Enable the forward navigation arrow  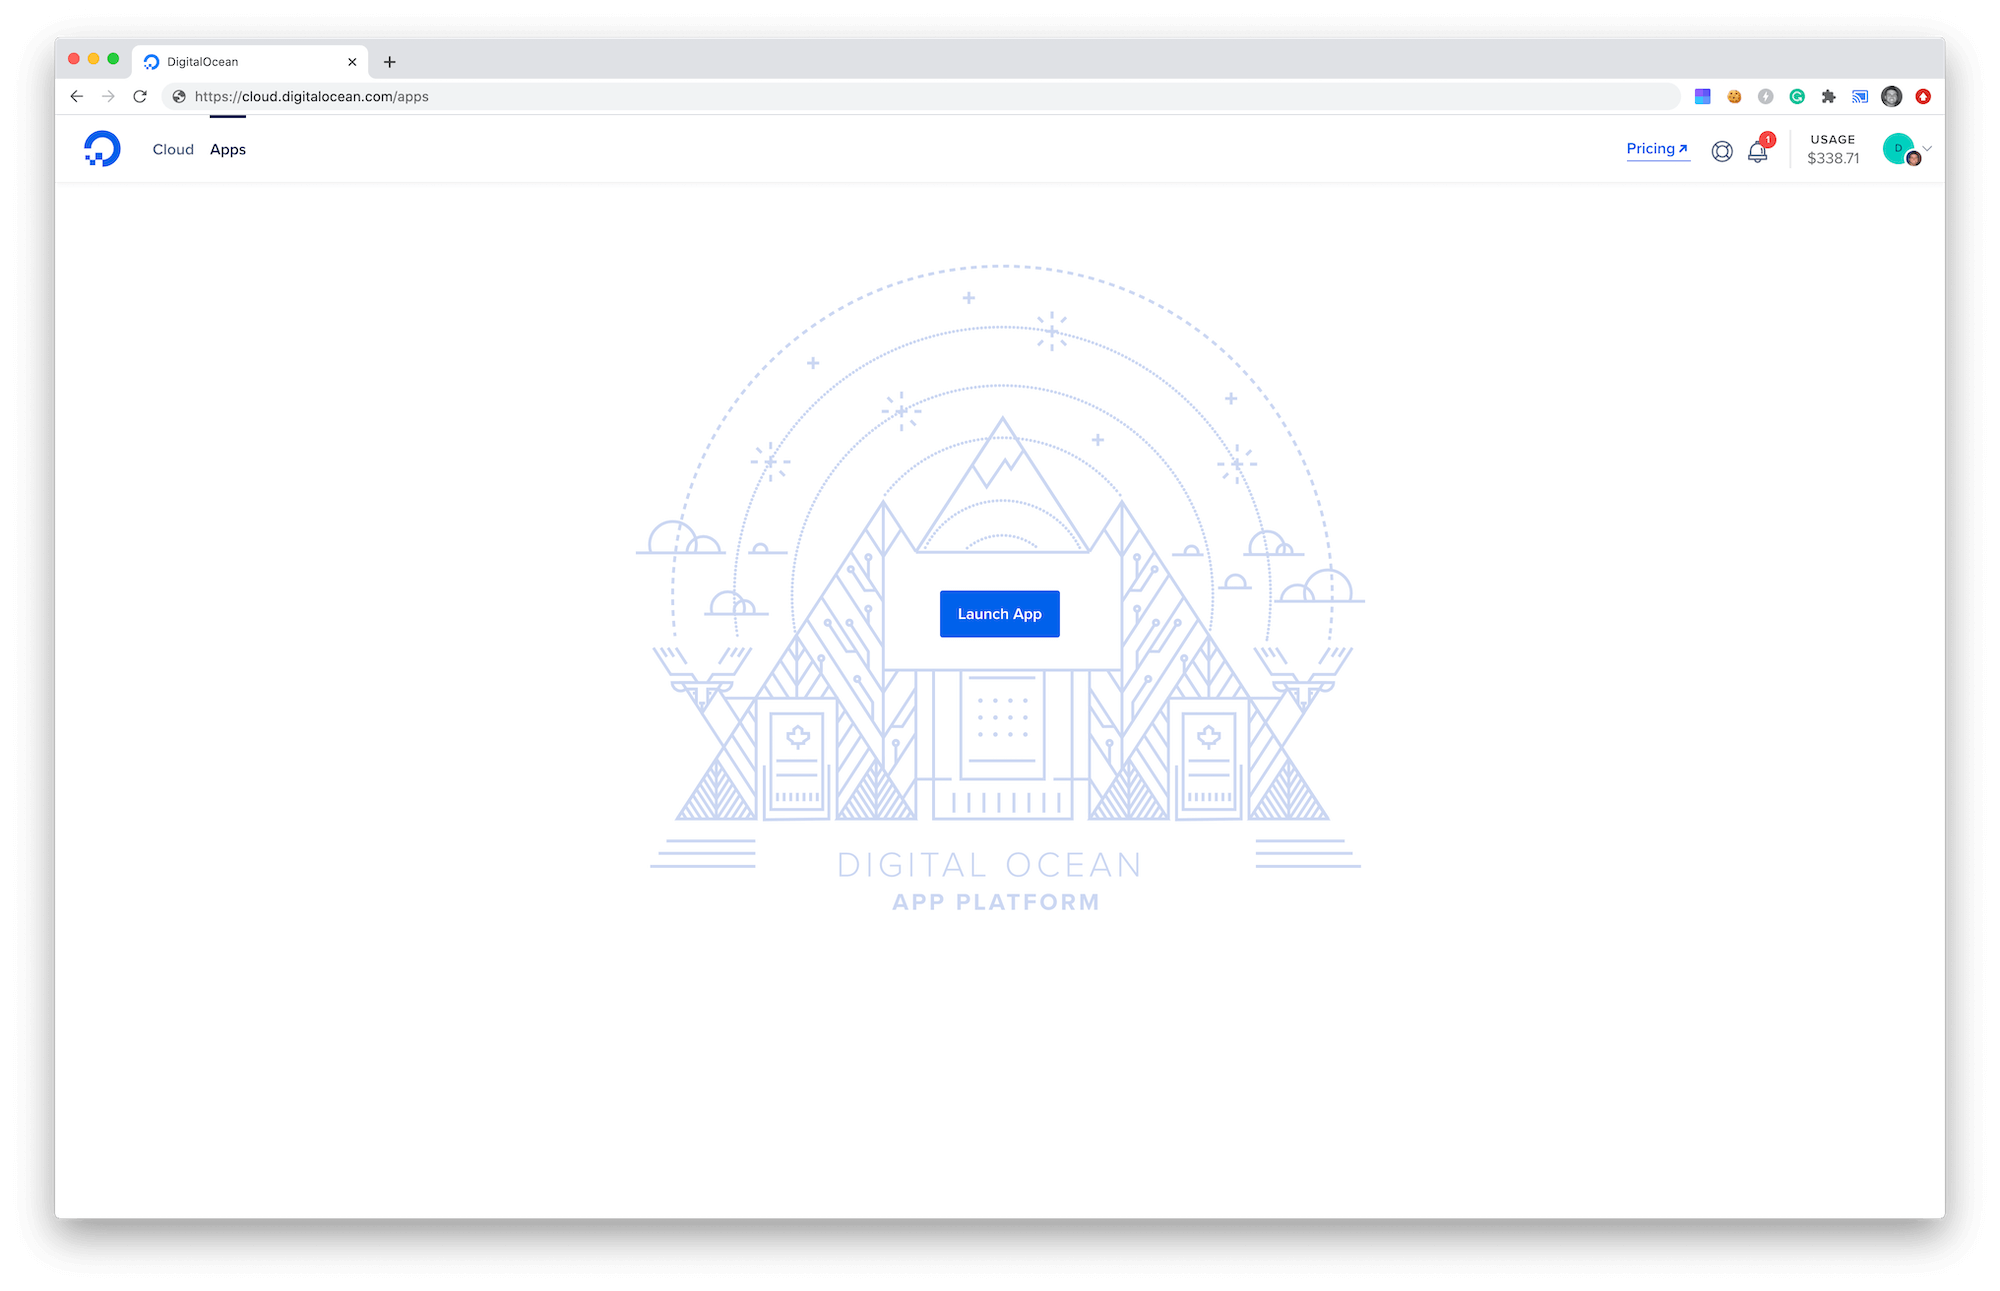pyautogui.click(x=108, y=96)
